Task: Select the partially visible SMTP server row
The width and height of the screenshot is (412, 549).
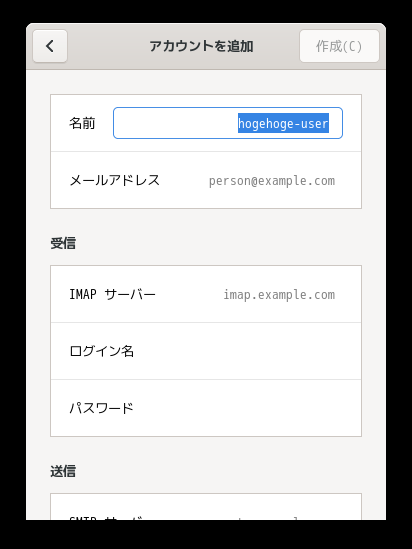Action: pyautogui.click(x=206, y=507)
